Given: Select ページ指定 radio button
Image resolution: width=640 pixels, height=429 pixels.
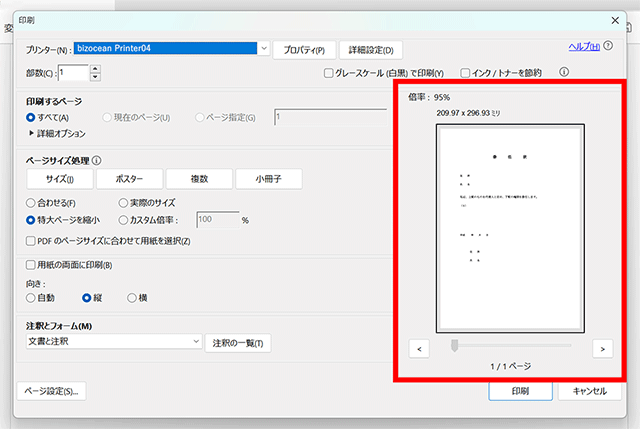Looking at the screenshot, I should pos(200,118).
